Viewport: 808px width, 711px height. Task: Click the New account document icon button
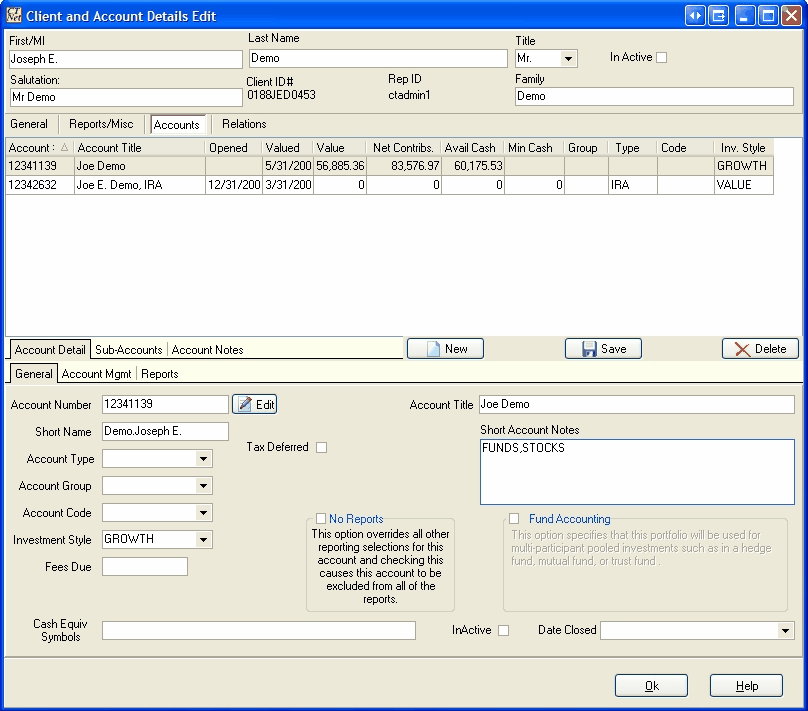pos(433,349)
